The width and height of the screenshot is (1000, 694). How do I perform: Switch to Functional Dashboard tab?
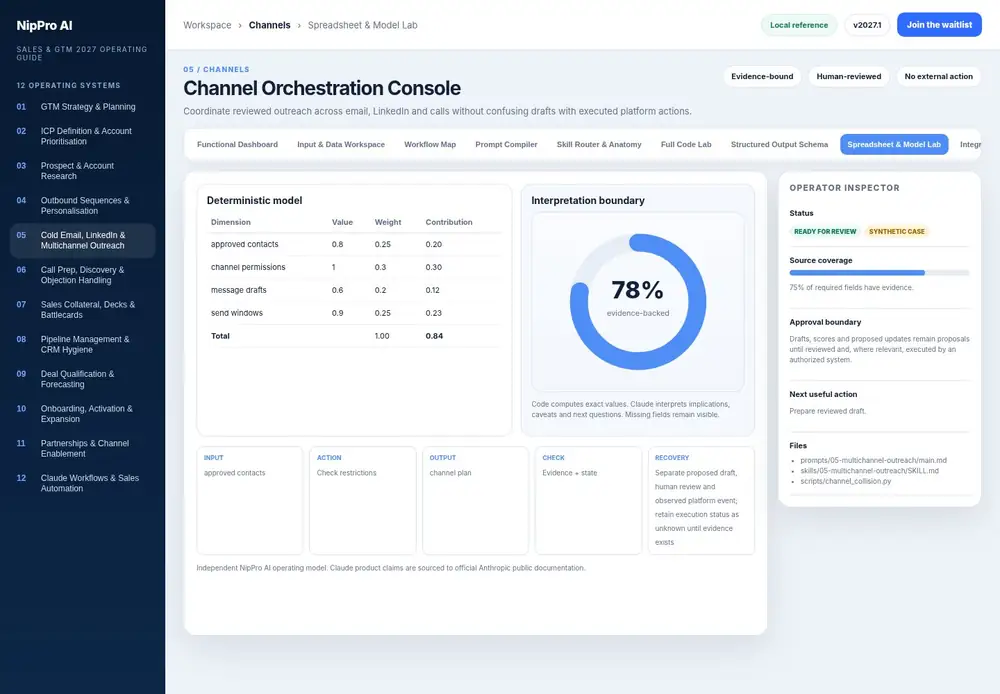237,144
